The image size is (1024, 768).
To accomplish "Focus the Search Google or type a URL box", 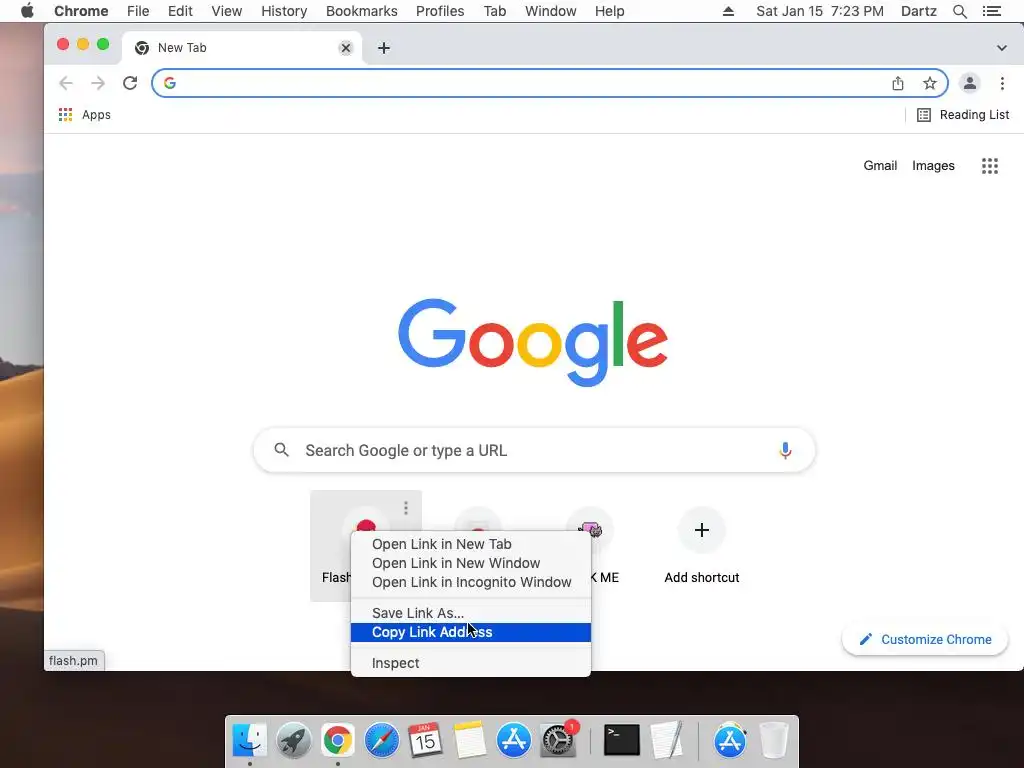I will tap(534, 450).
